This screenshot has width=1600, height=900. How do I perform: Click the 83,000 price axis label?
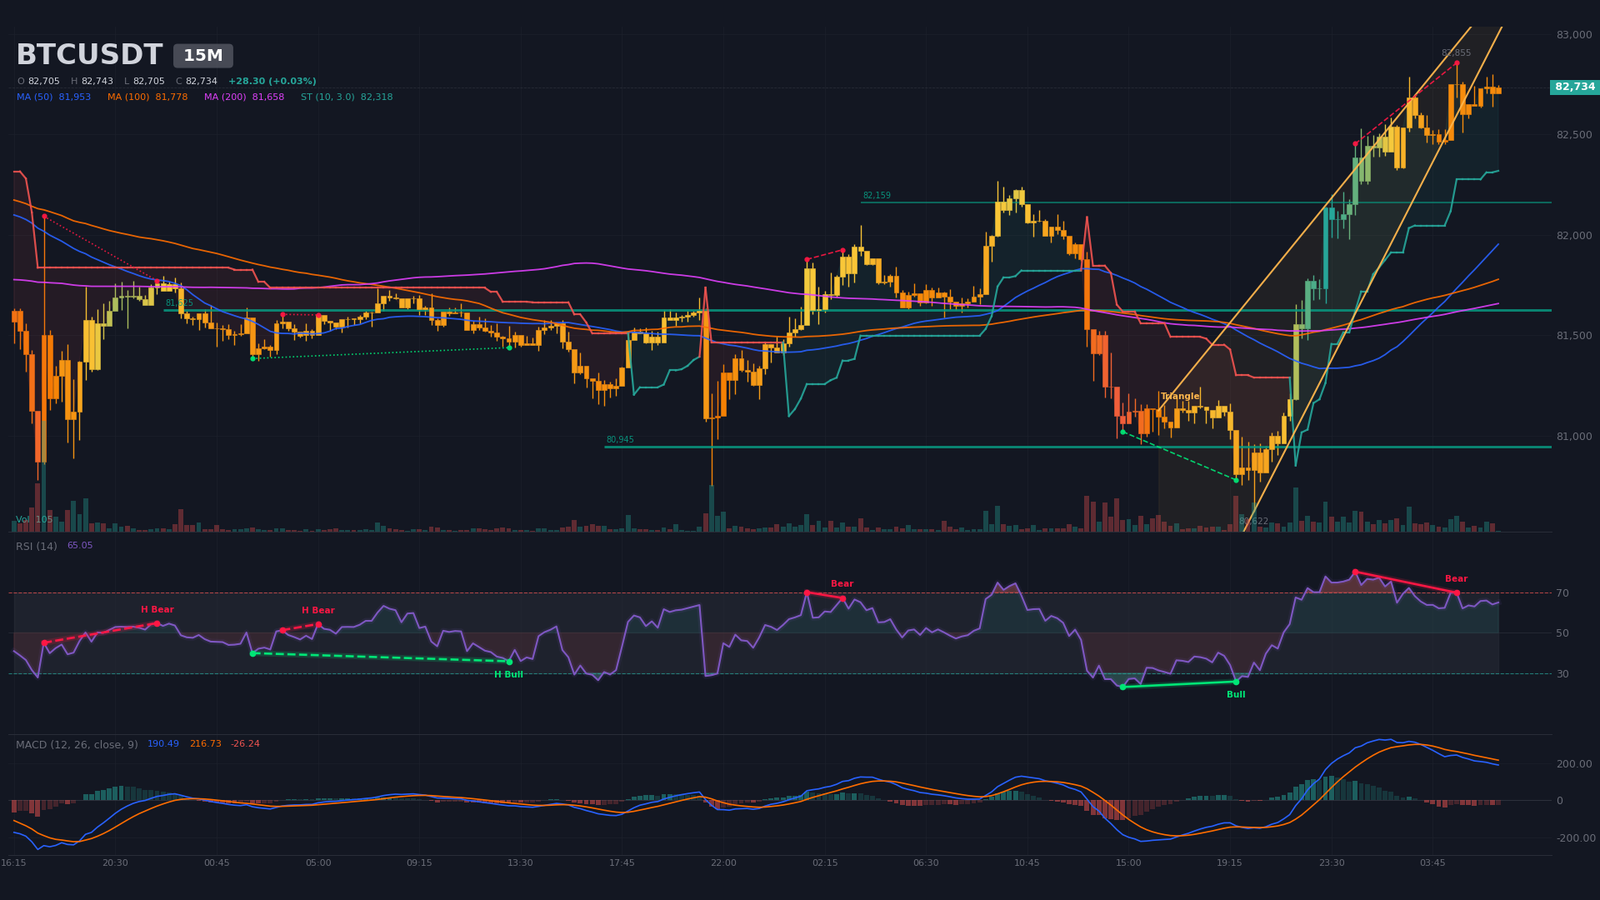(x=1574, y=35)
